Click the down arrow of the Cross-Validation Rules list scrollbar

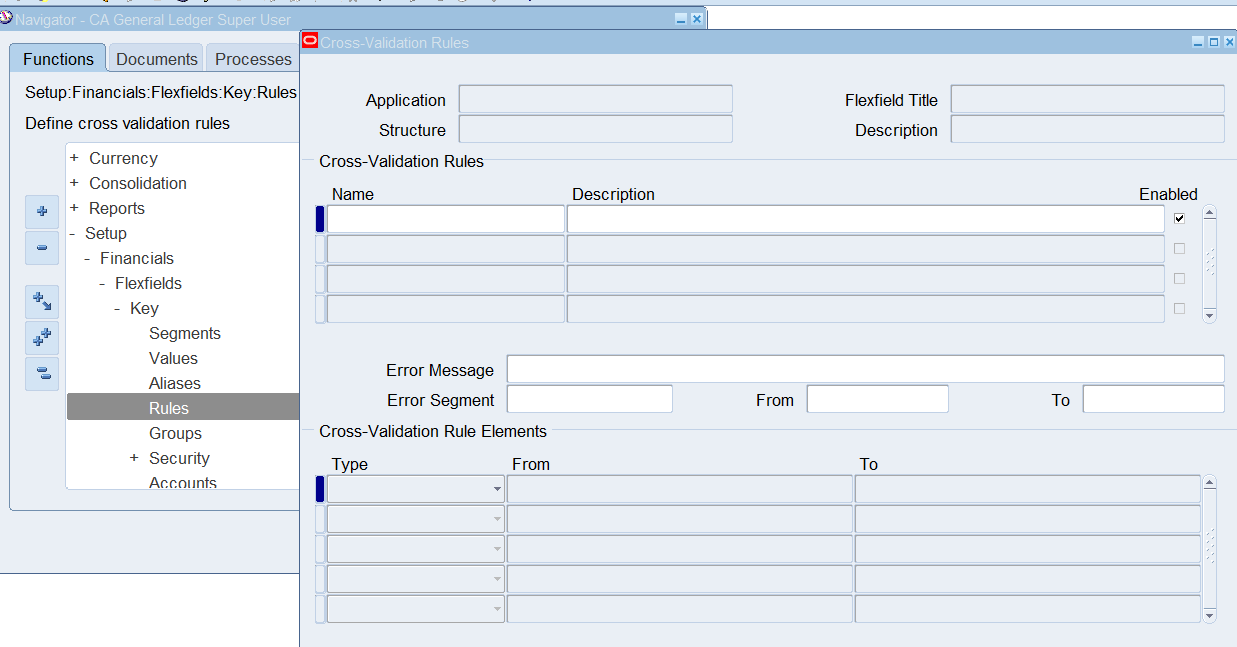click(x=1209, y=315)
